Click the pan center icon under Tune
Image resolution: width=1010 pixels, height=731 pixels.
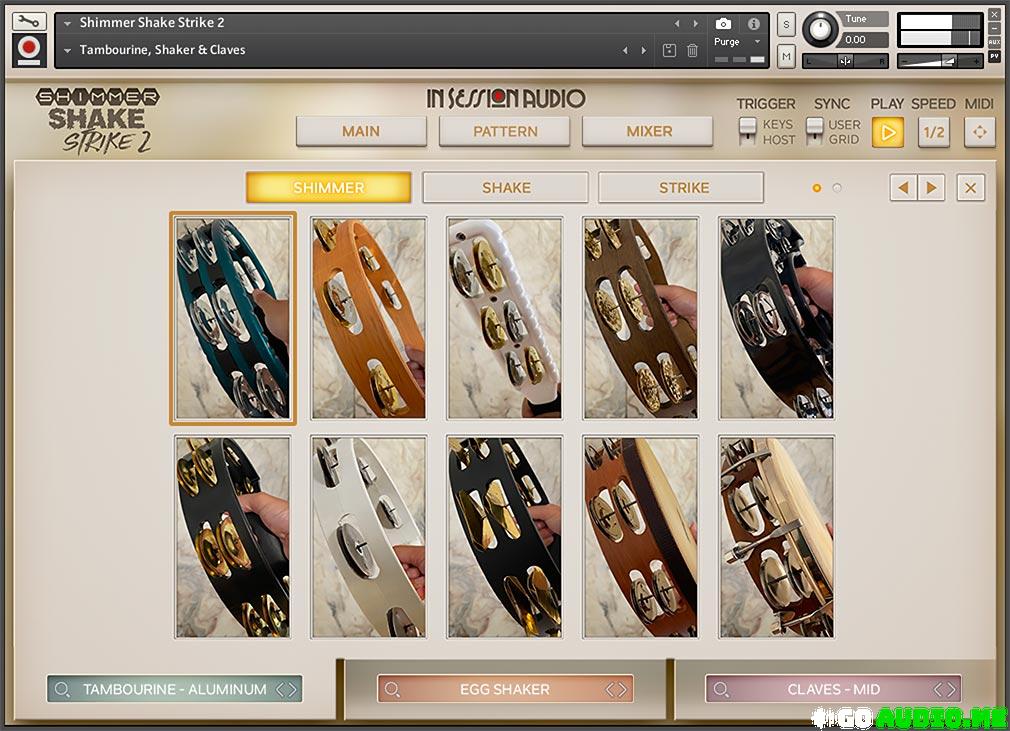[845, 61]
